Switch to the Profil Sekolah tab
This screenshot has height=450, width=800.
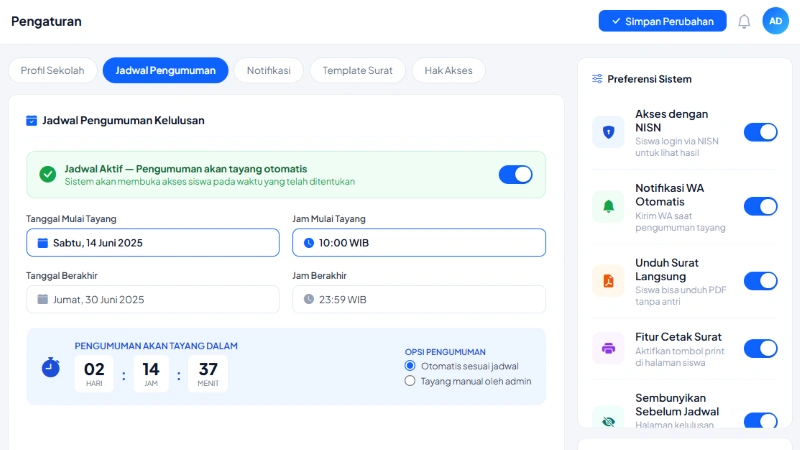point(53,70)
